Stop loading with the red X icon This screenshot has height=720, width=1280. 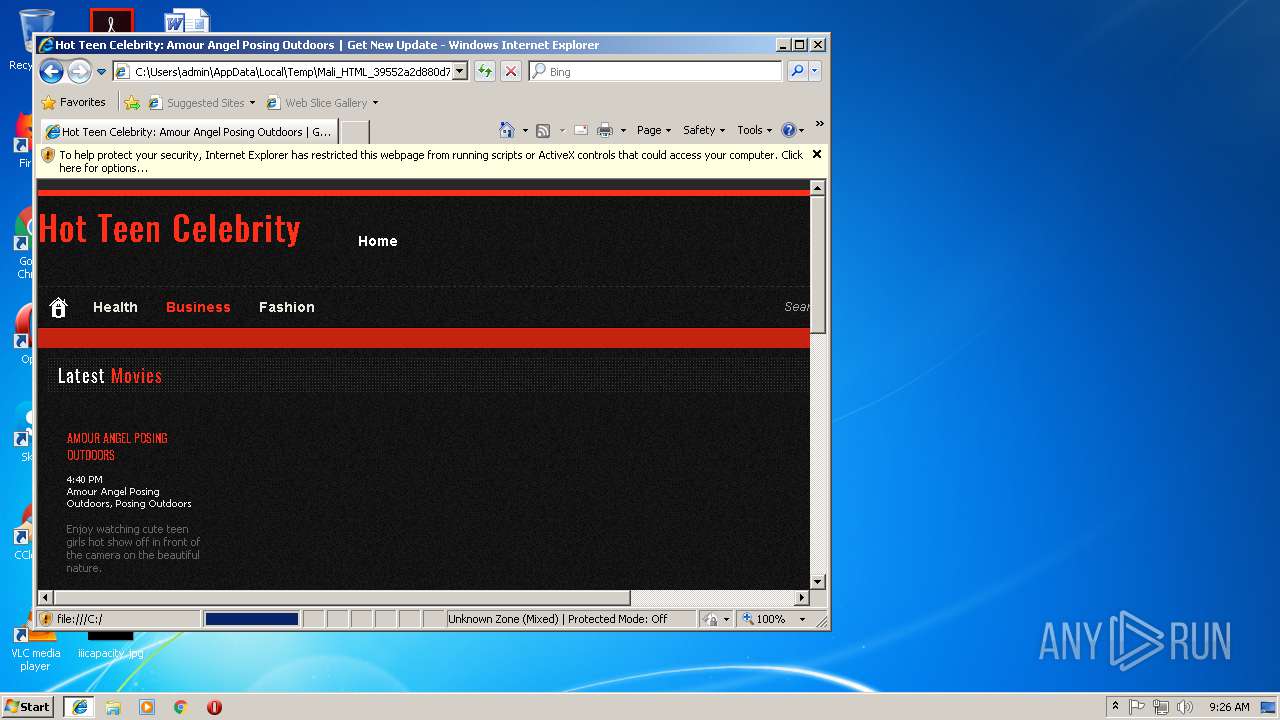point(511,71)
